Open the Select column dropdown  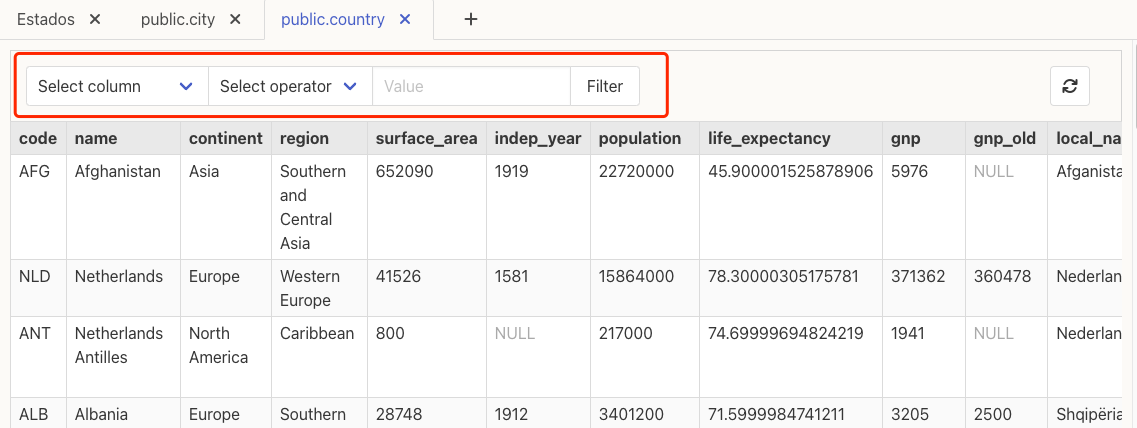117,86
